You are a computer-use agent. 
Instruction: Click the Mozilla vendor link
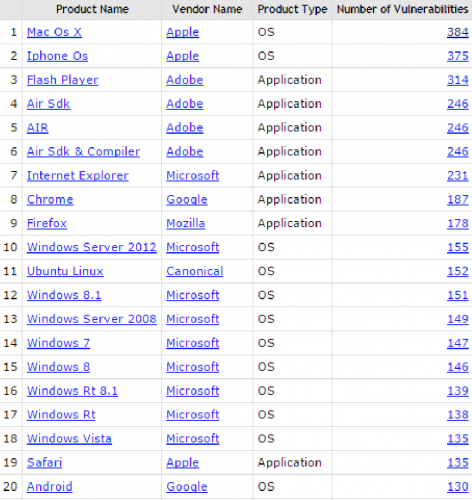pyautogui.click(x=186, y=223)
